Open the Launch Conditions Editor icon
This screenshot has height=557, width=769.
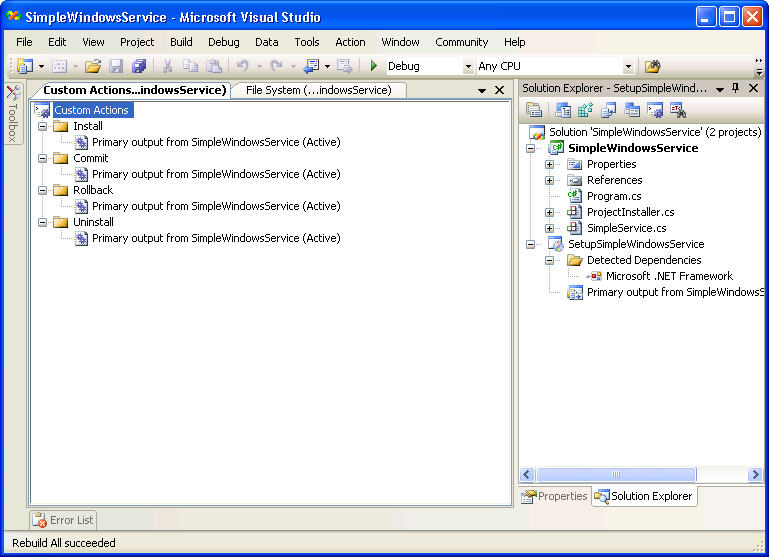point(678,110)
